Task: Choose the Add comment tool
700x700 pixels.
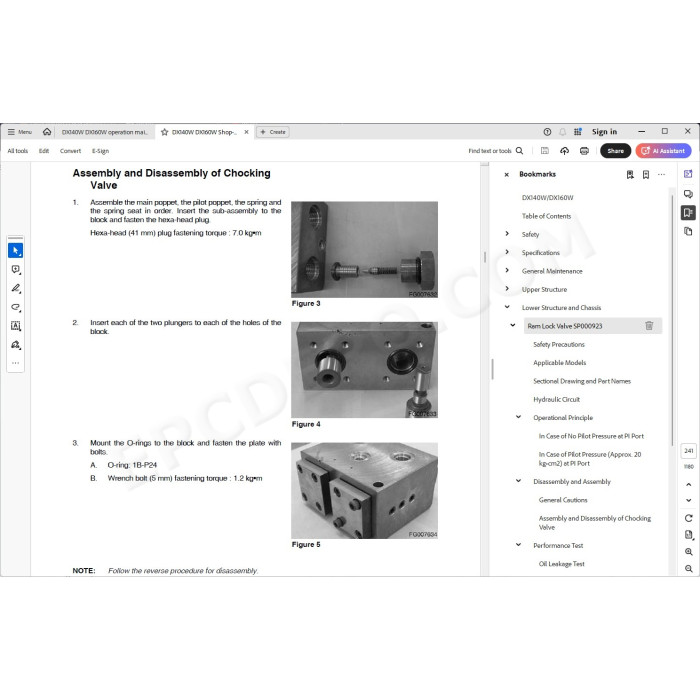Action: pyautogui.click(x=16, y=269)
